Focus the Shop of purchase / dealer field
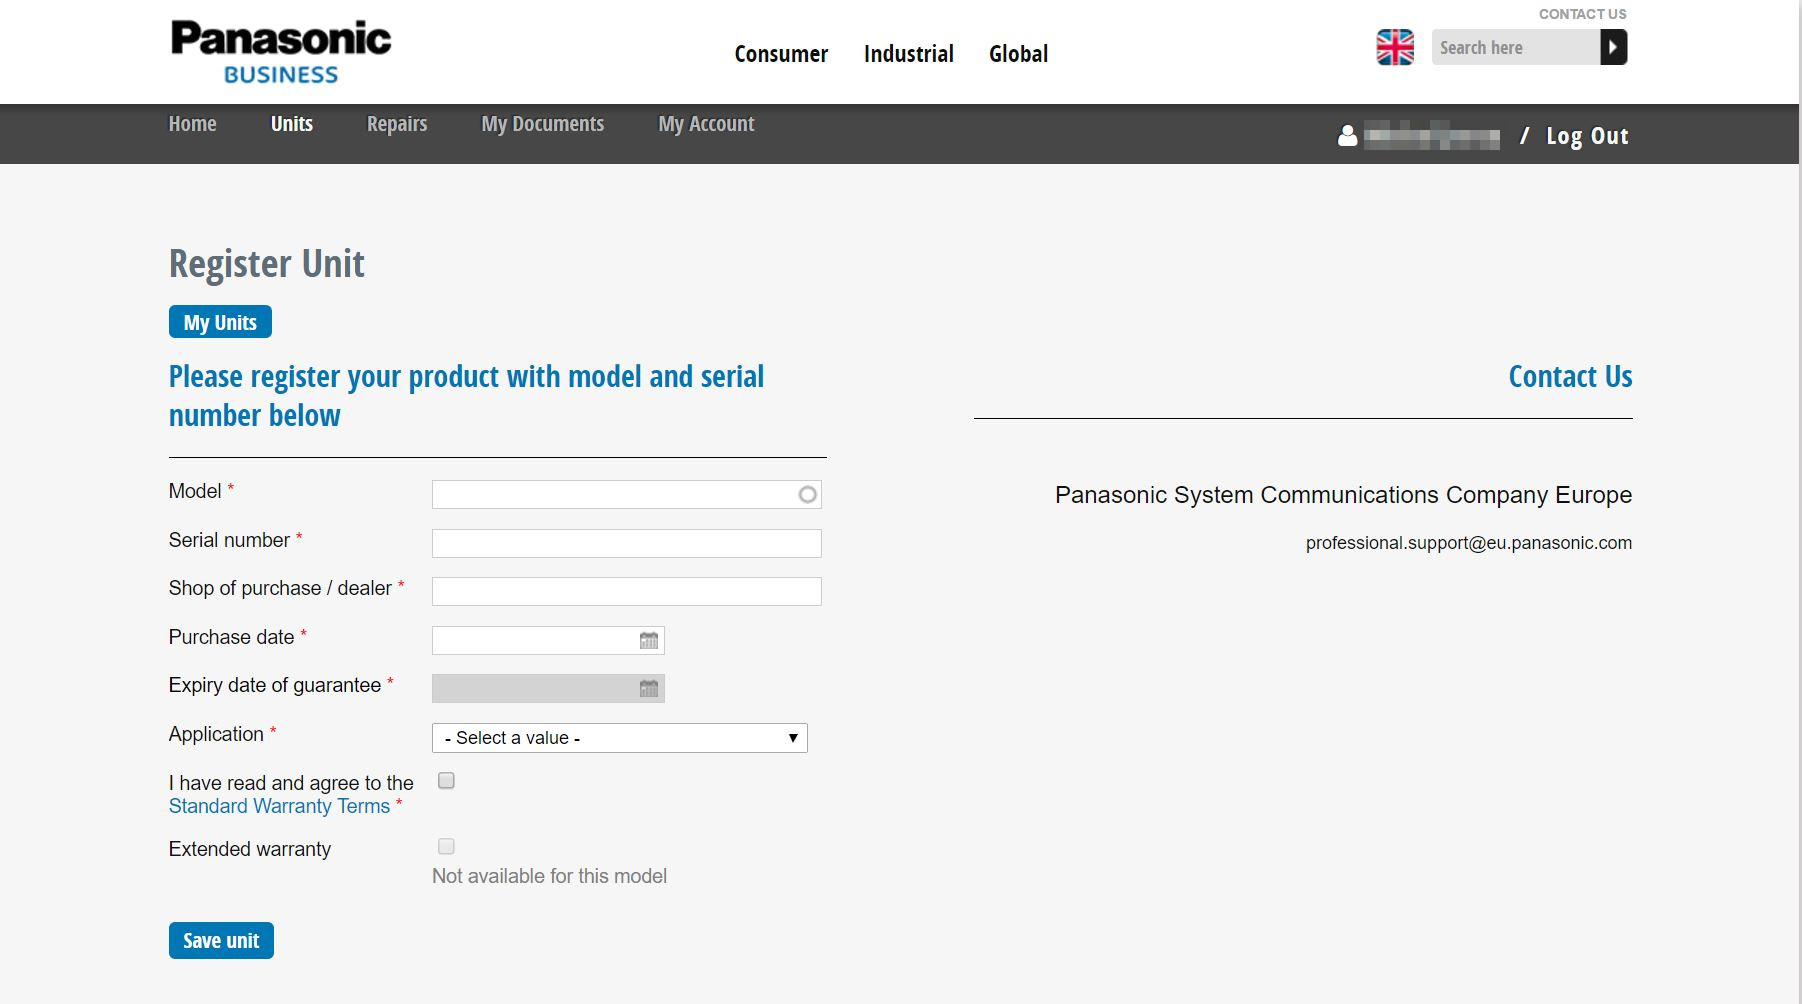Screen dimensions: 1802x1004 pos(626,591)
